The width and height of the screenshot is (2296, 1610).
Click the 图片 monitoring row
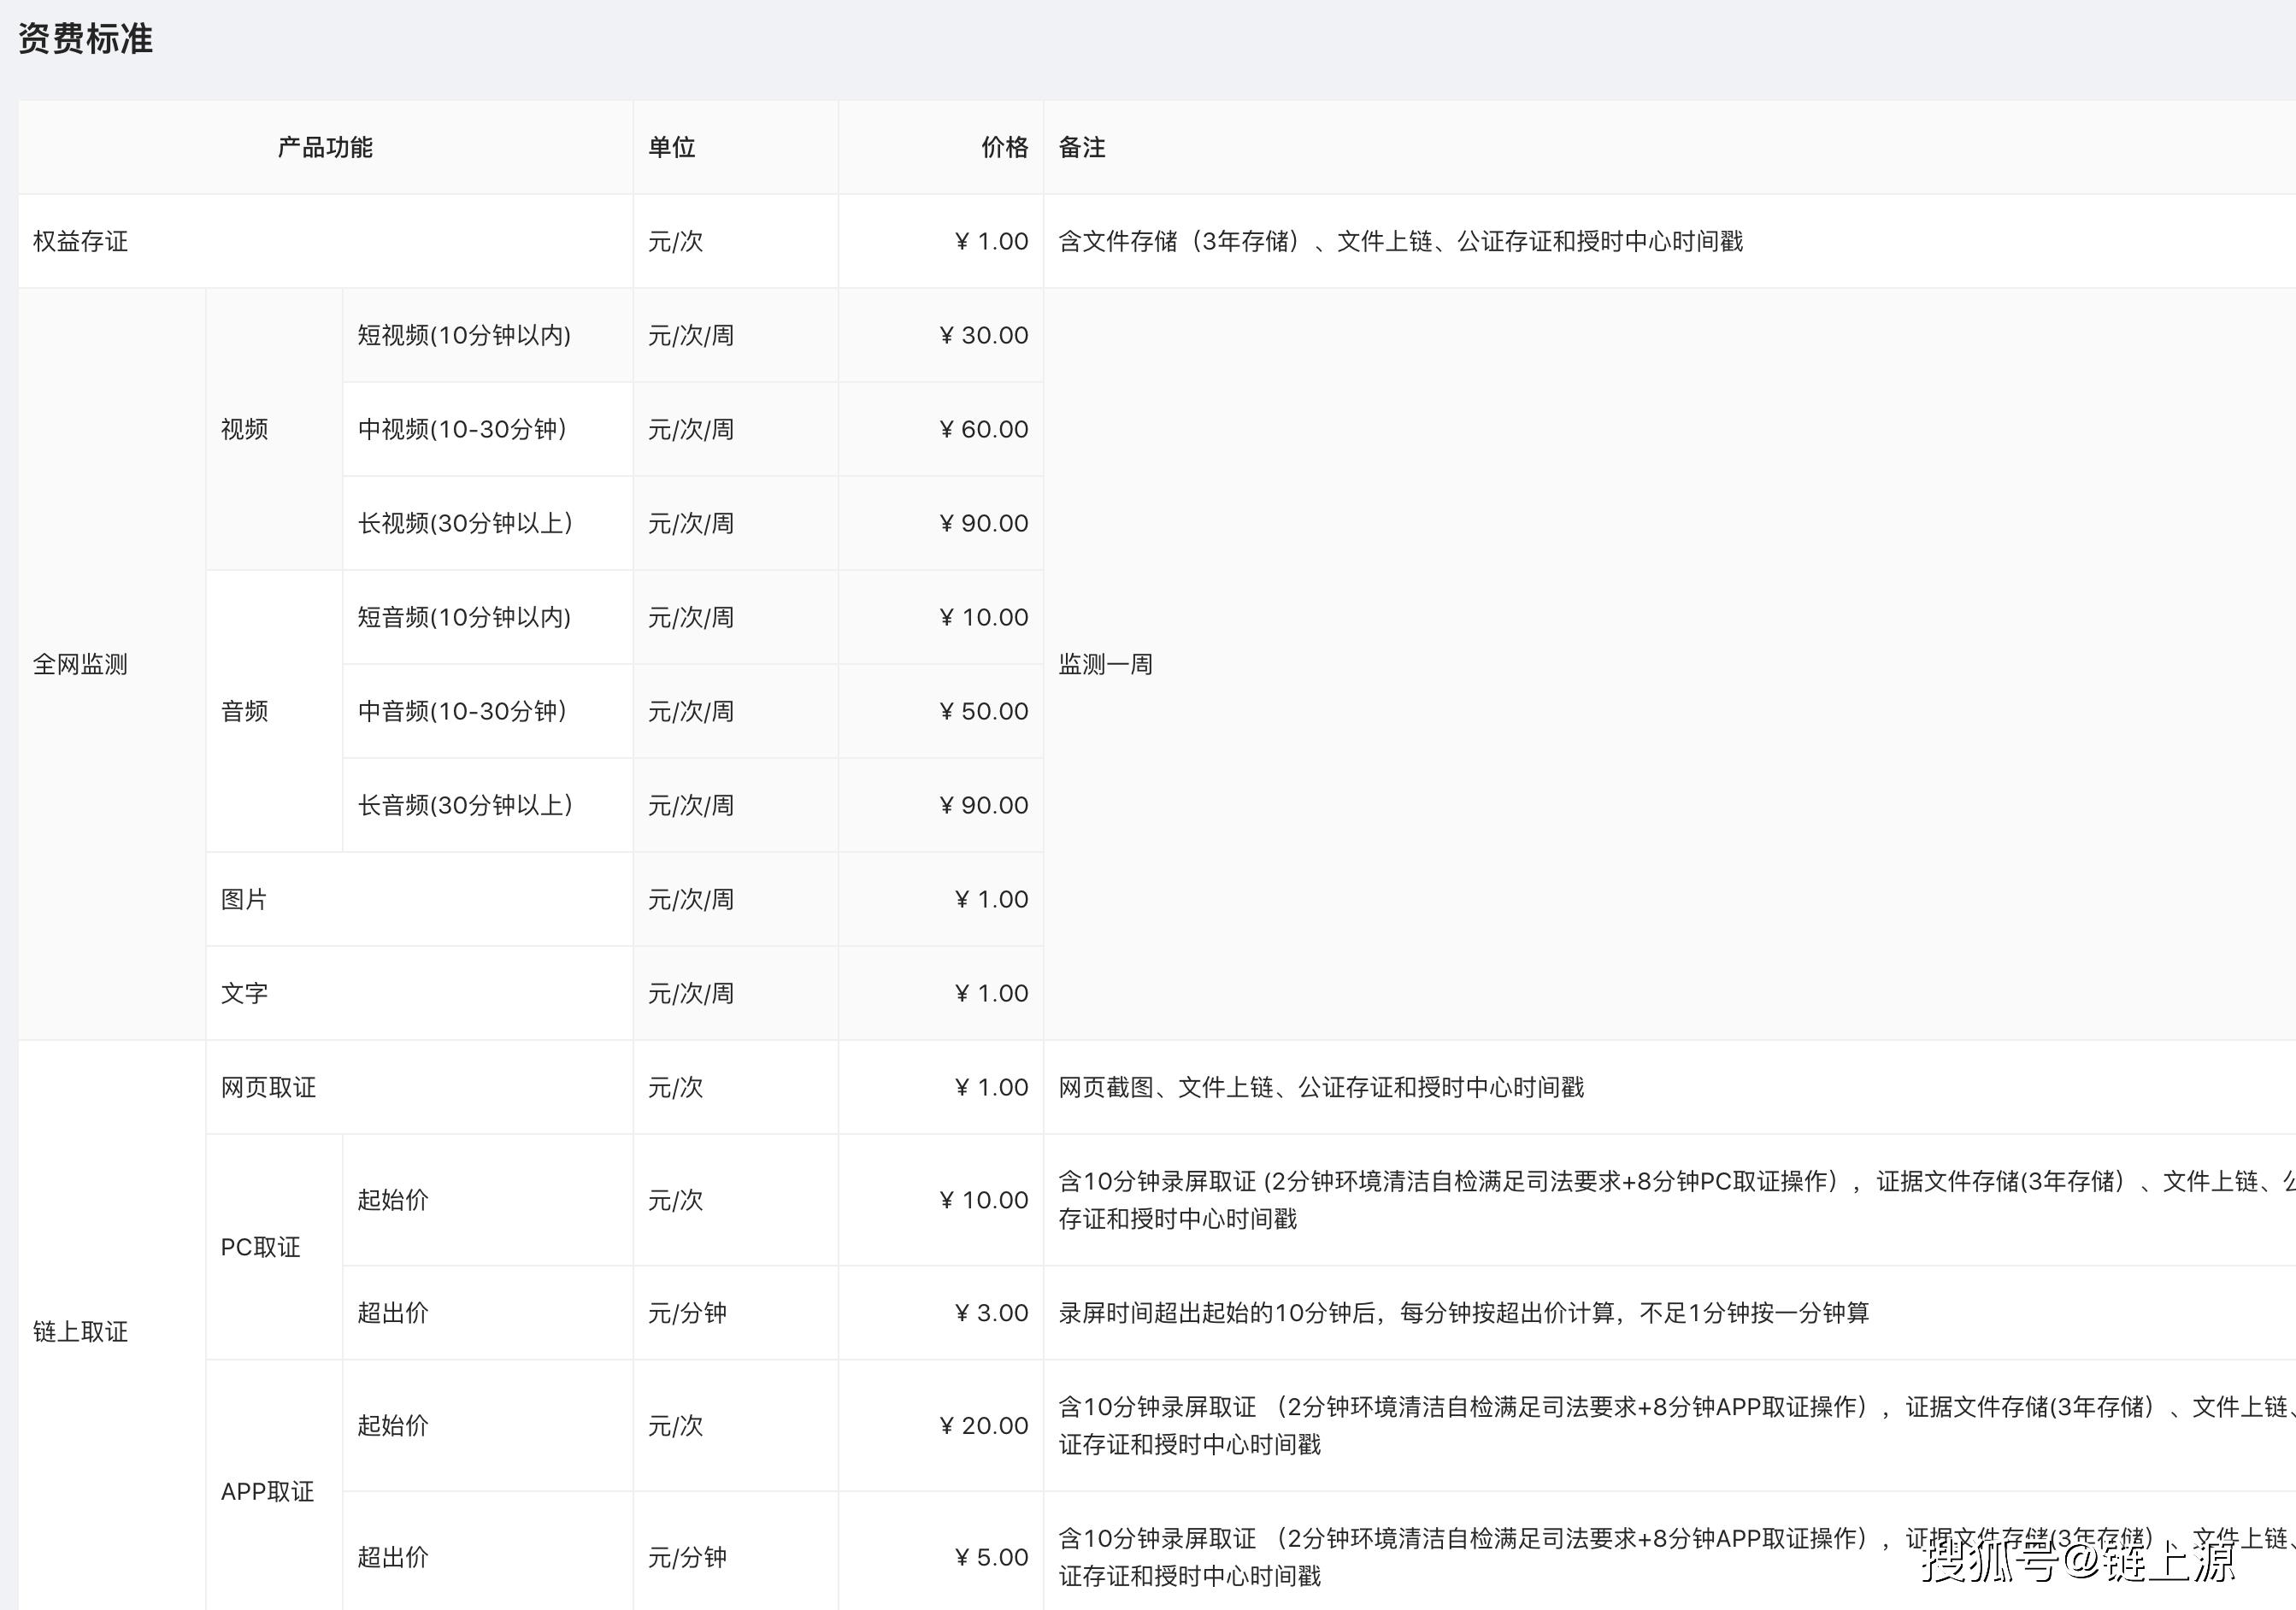coord(245,899)
